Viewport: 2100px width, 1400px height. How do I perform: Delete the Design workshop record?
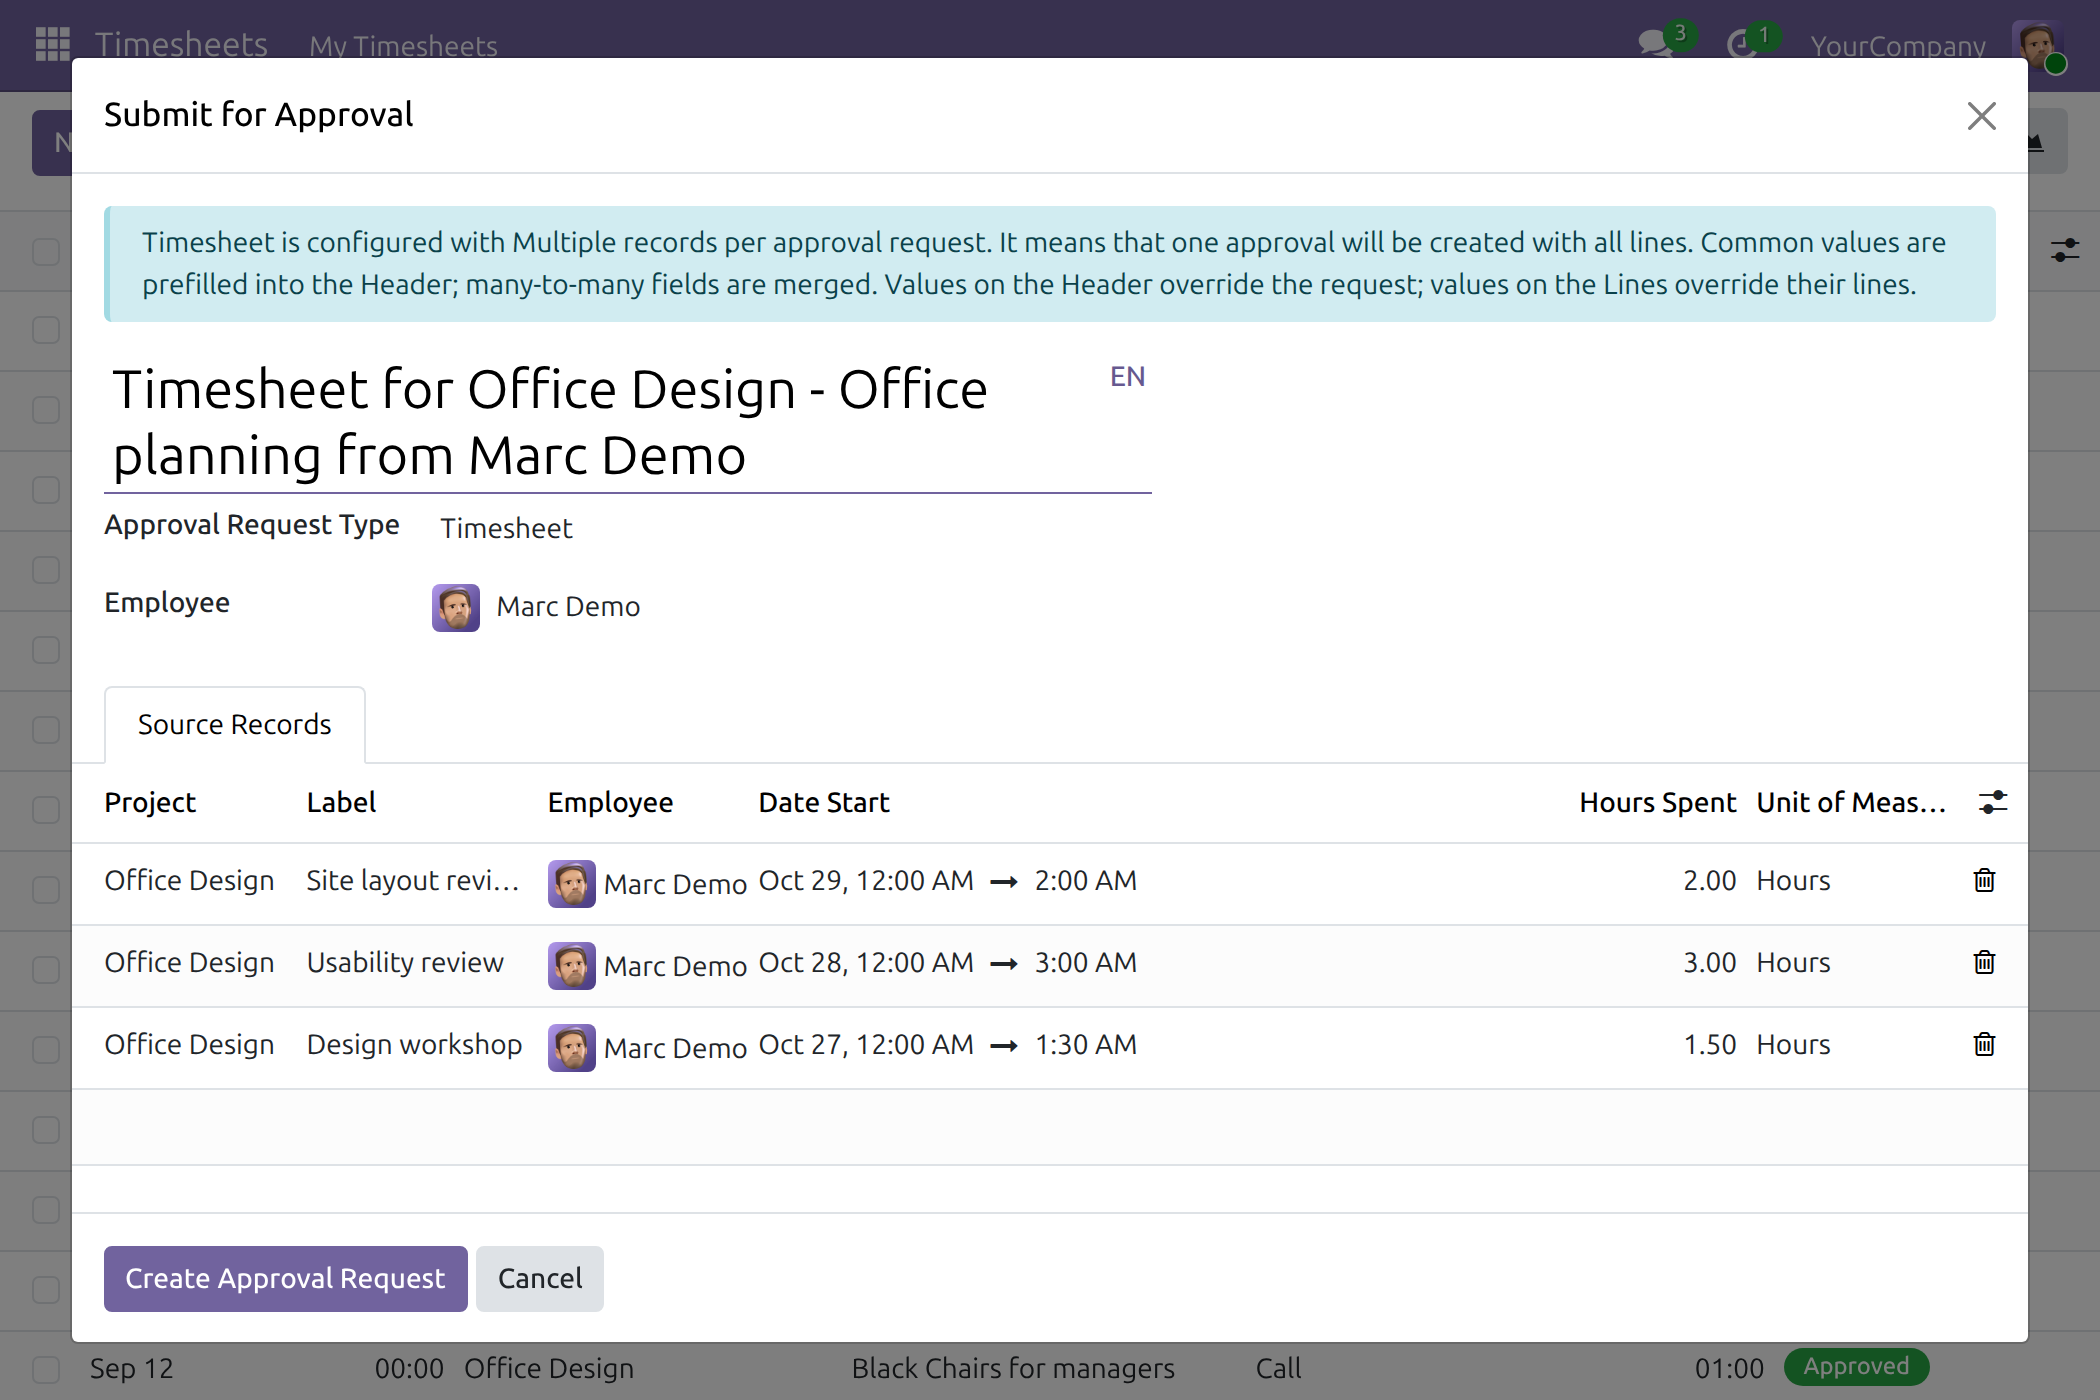(x=1984, y=1044)
